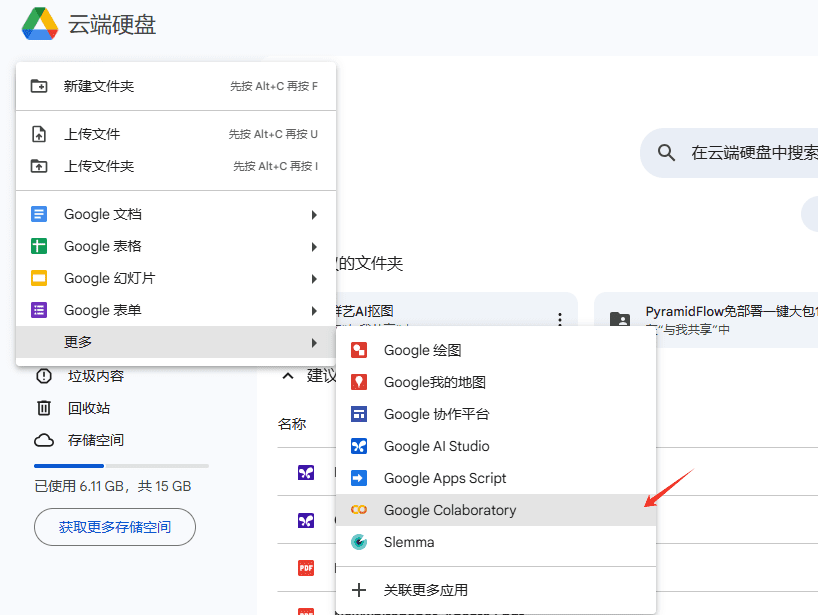The height and width of the screenshot is (615, 818).
Task: Open the PyramidFlow shared folder card
Action: [x=706, y=320]
